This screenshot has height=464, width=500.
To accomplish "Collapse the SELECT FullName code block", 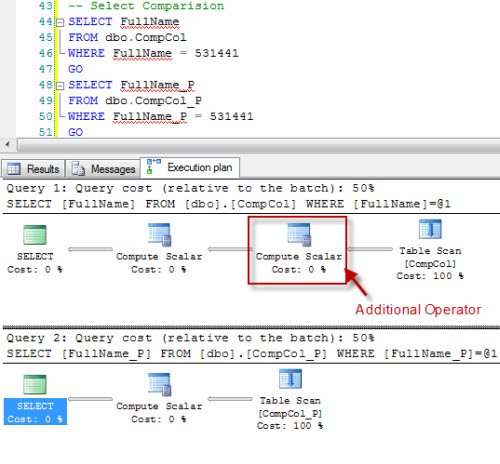I will (60, 23).
